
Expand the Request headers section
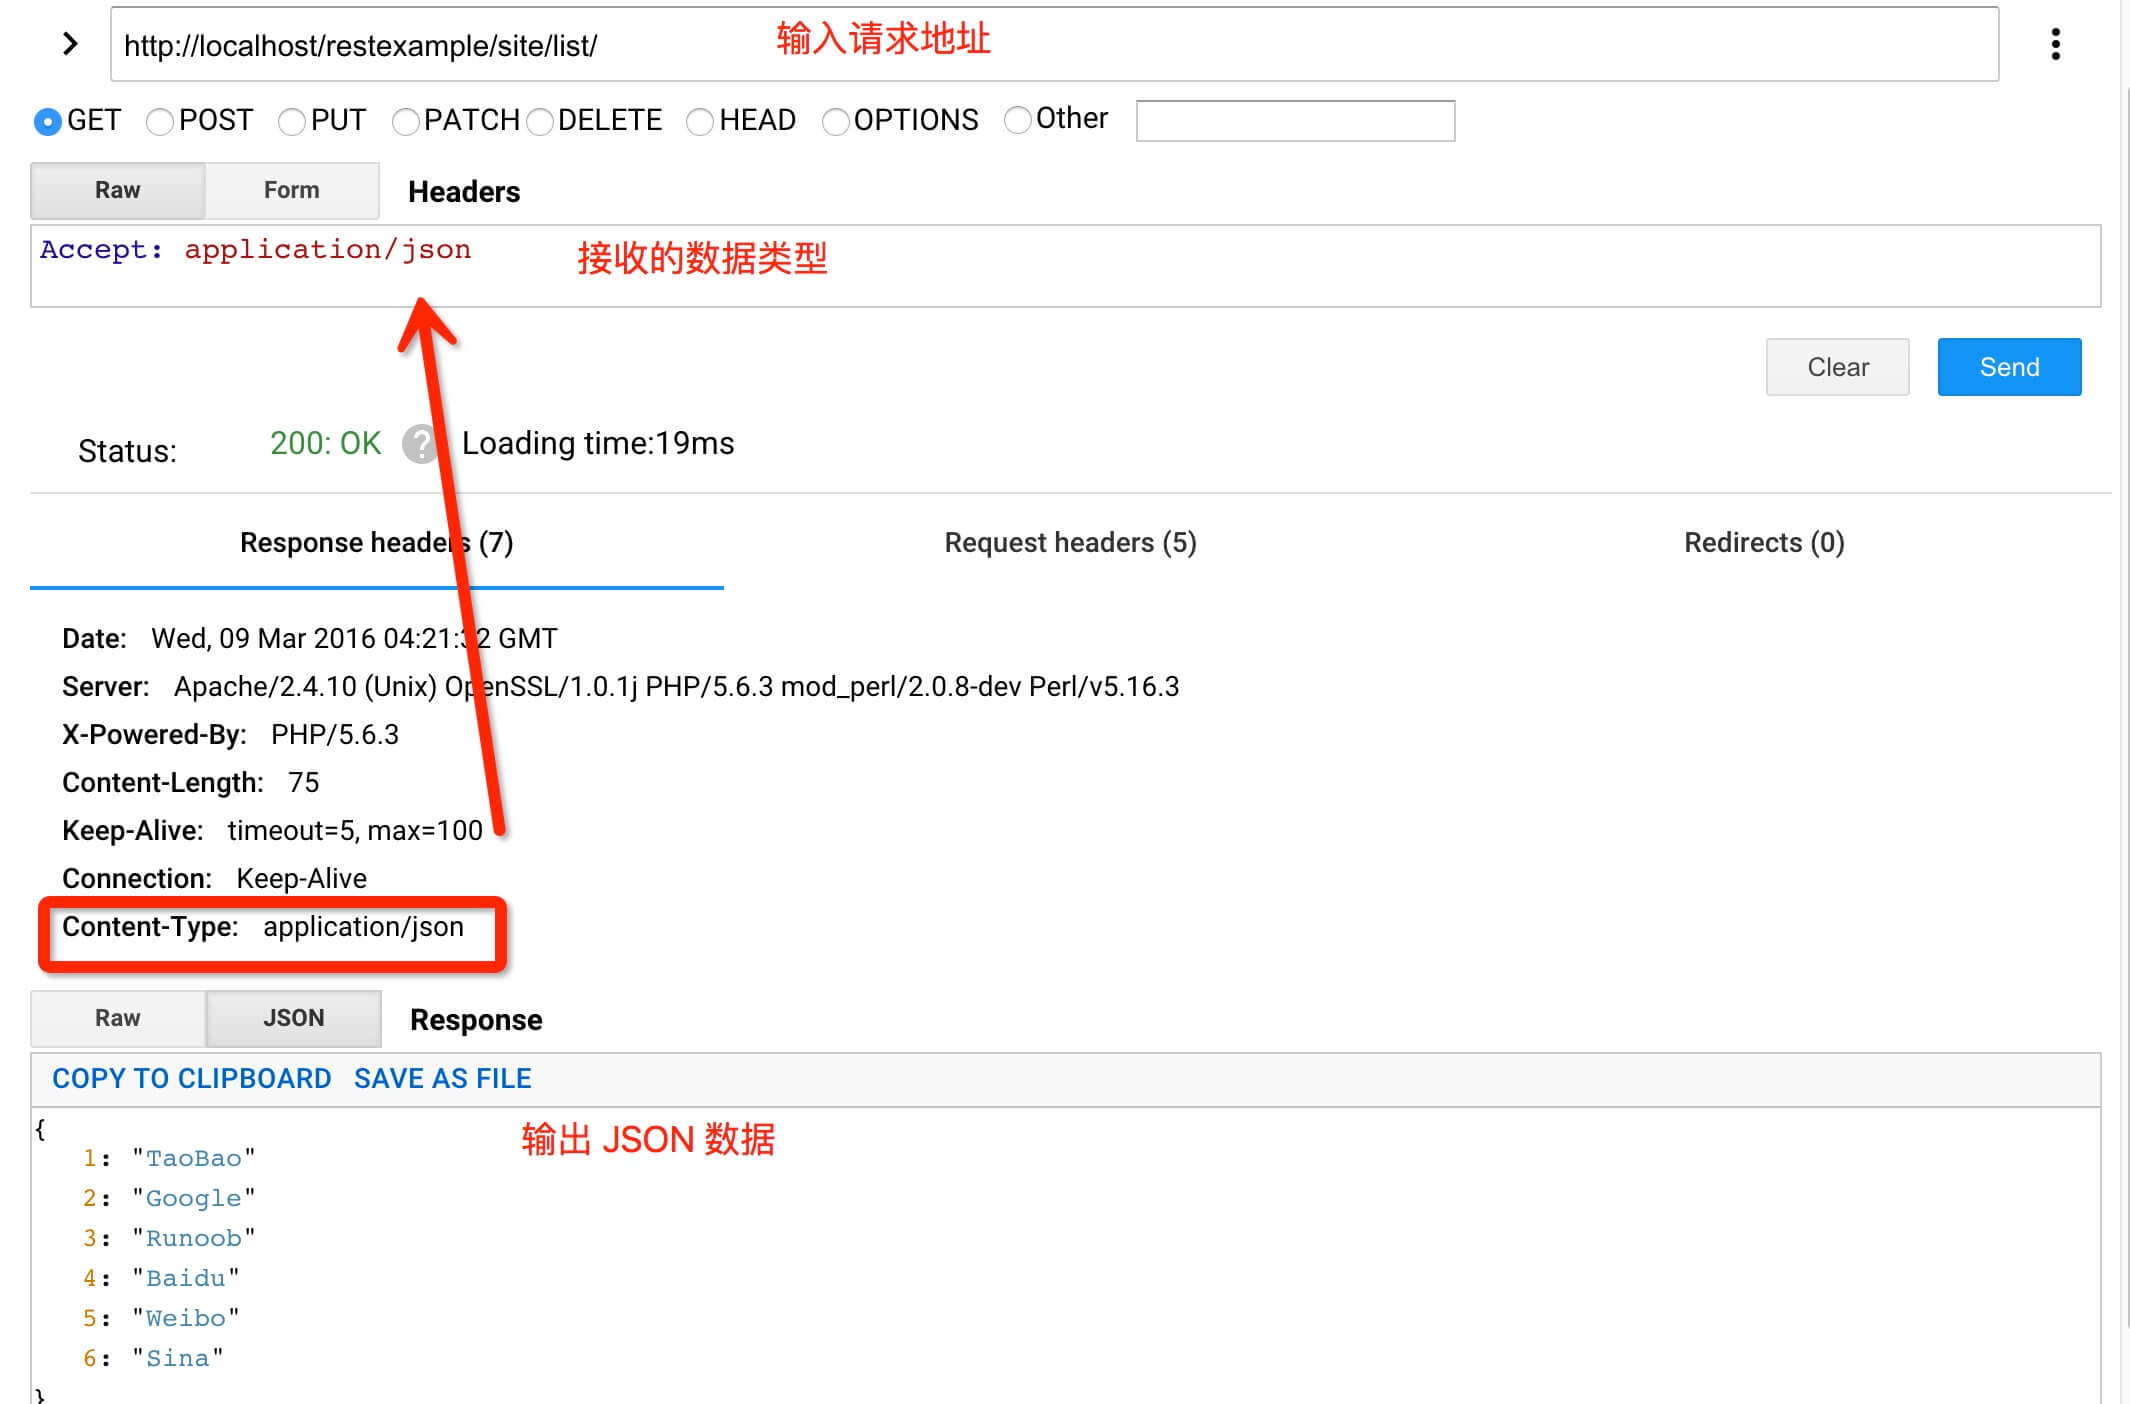1070,542
